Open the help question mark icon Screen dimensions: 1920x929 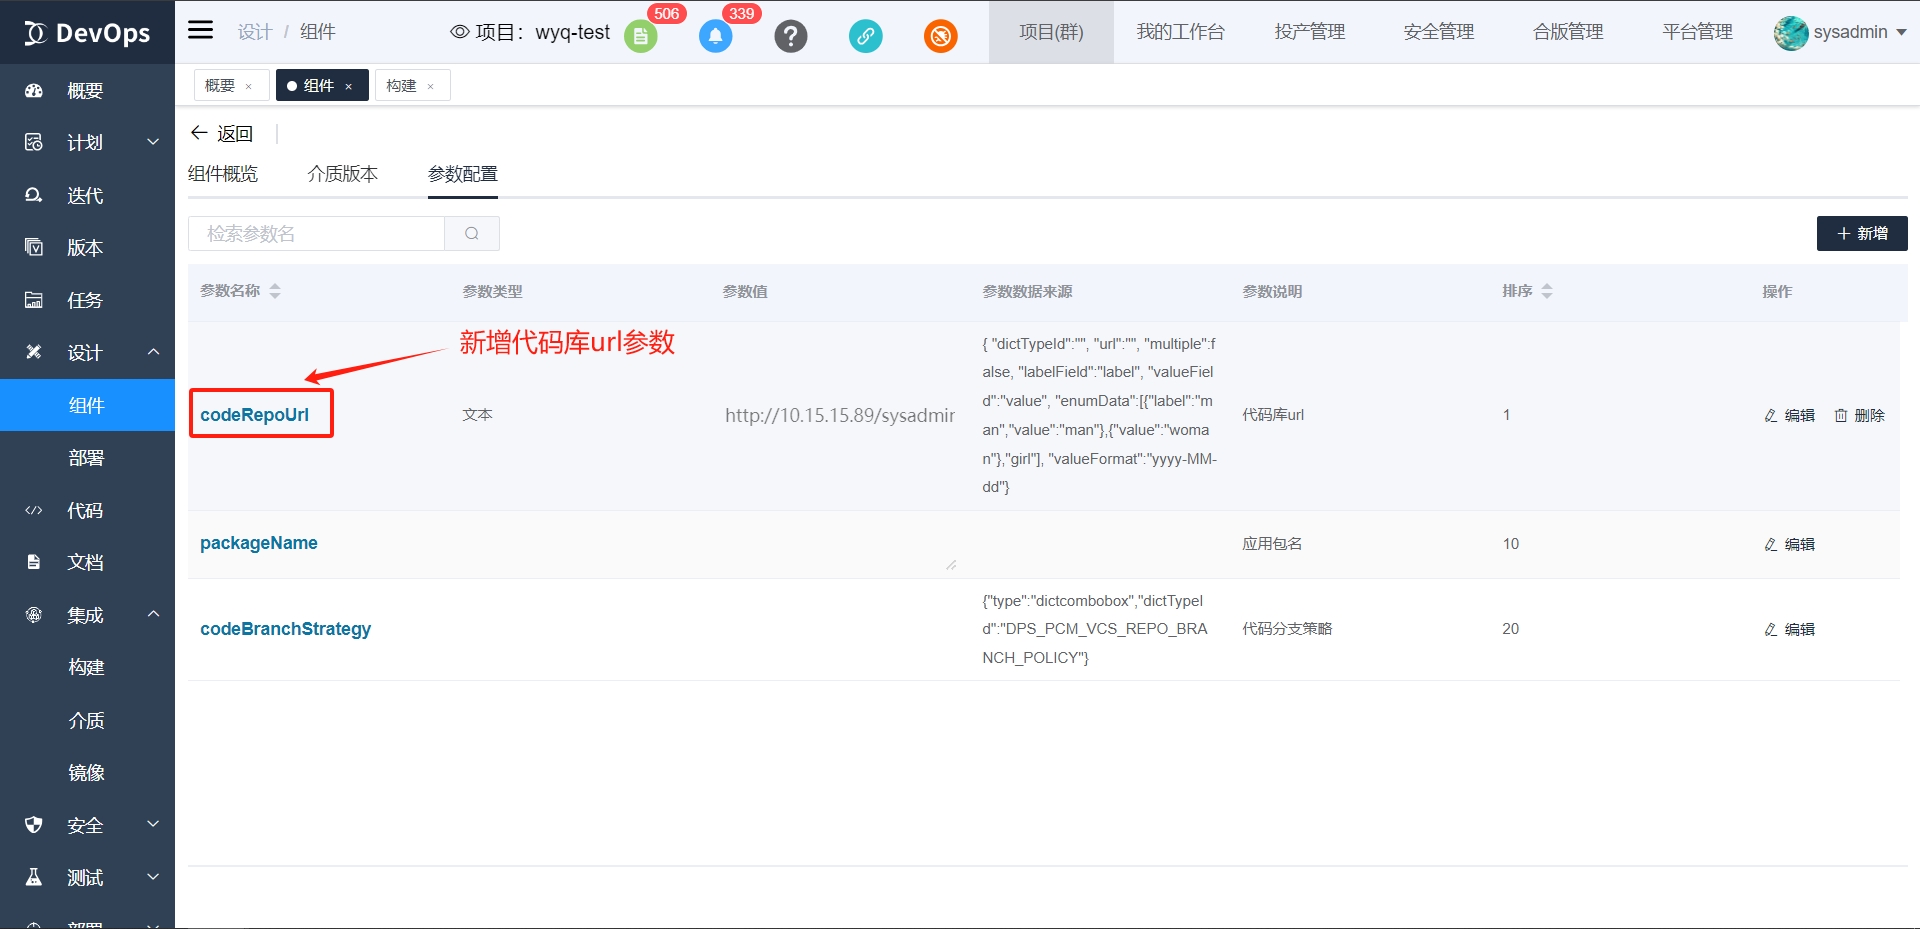(790, 37)
